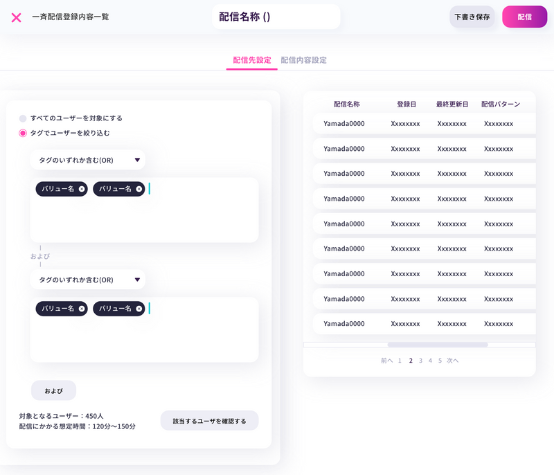Remove second バリュー名 tag in lower tag box
This screenshot has height=475, width=554.
(139, 309)
